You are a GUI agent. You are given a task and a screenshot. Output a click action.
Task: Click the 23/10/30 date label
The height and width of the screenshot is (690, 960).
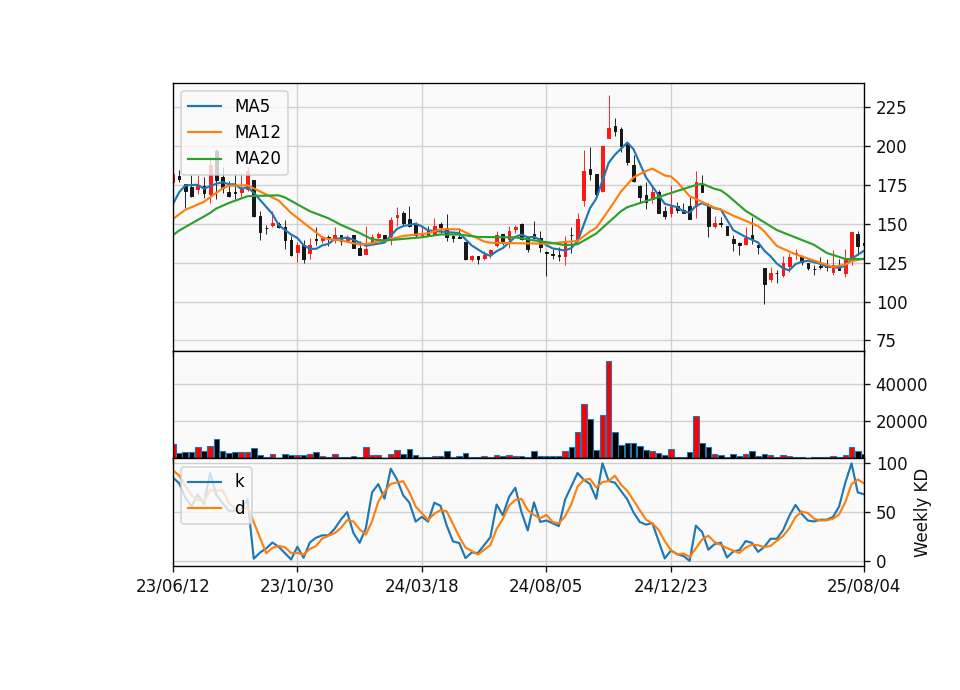[x=297, y=586]
